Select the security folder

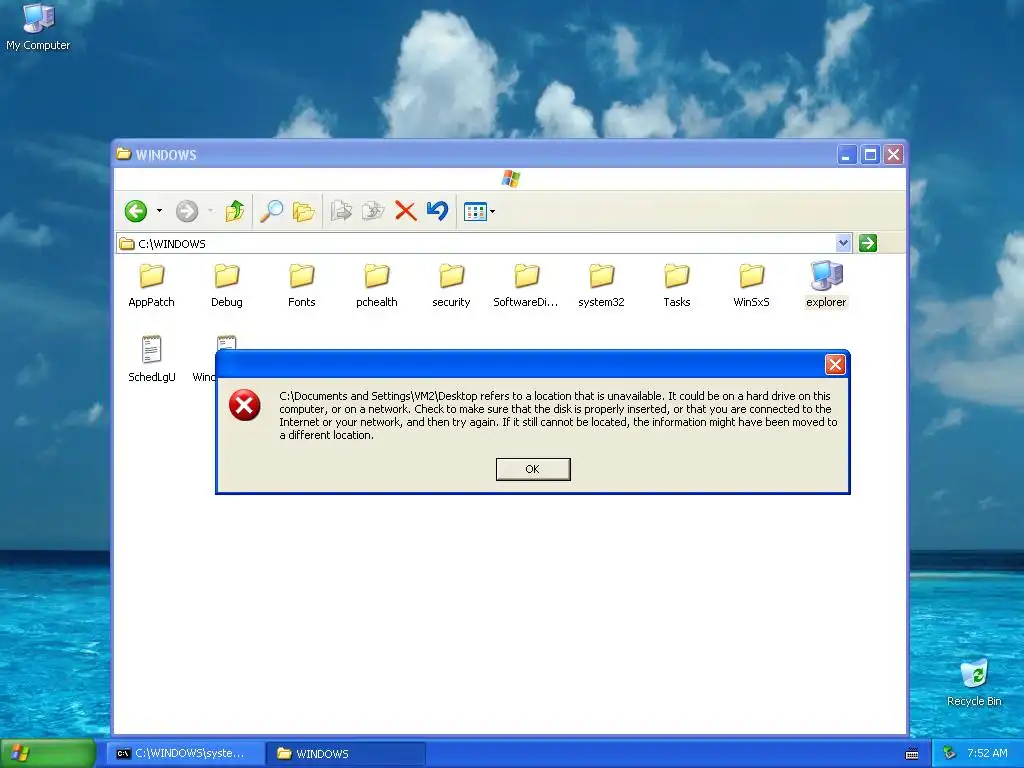coord(451,285)
